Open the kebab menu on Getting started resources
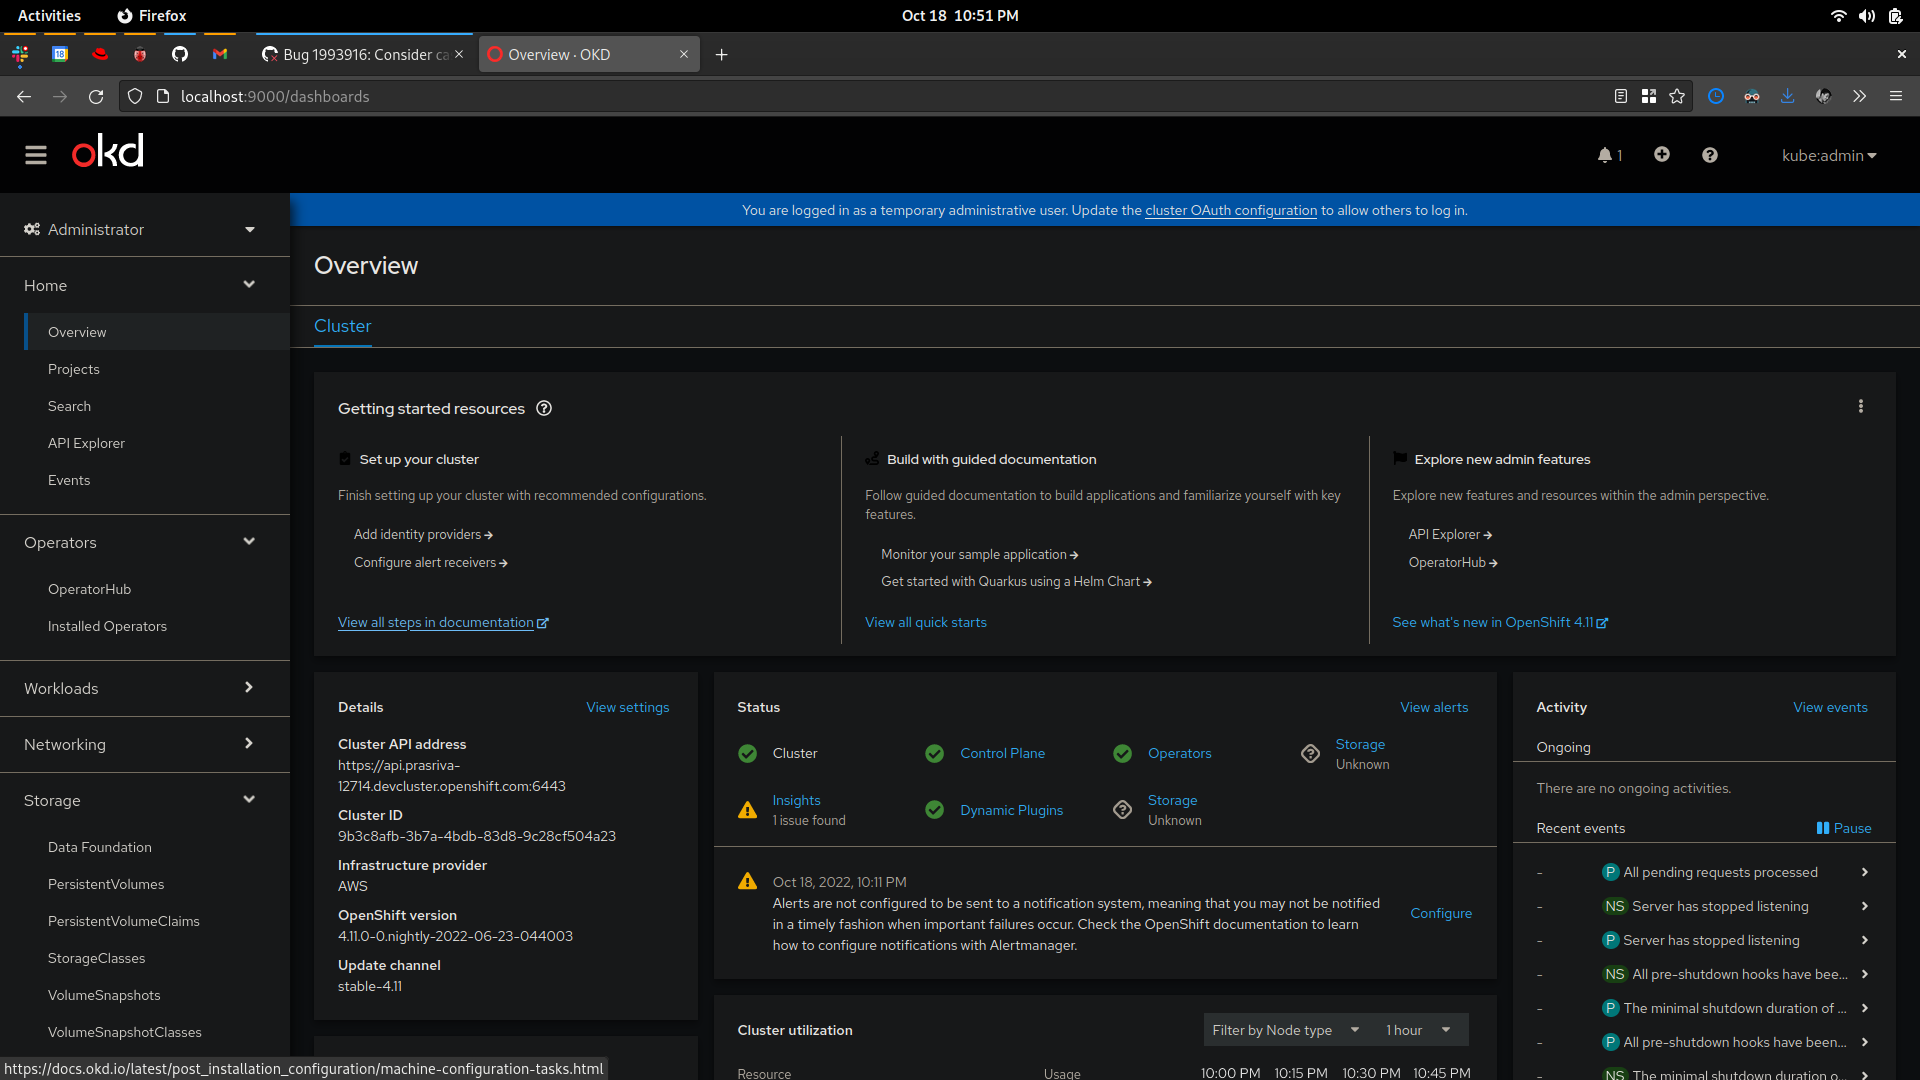This screenshot has width=1920, height=1080. click(1860, 406)
